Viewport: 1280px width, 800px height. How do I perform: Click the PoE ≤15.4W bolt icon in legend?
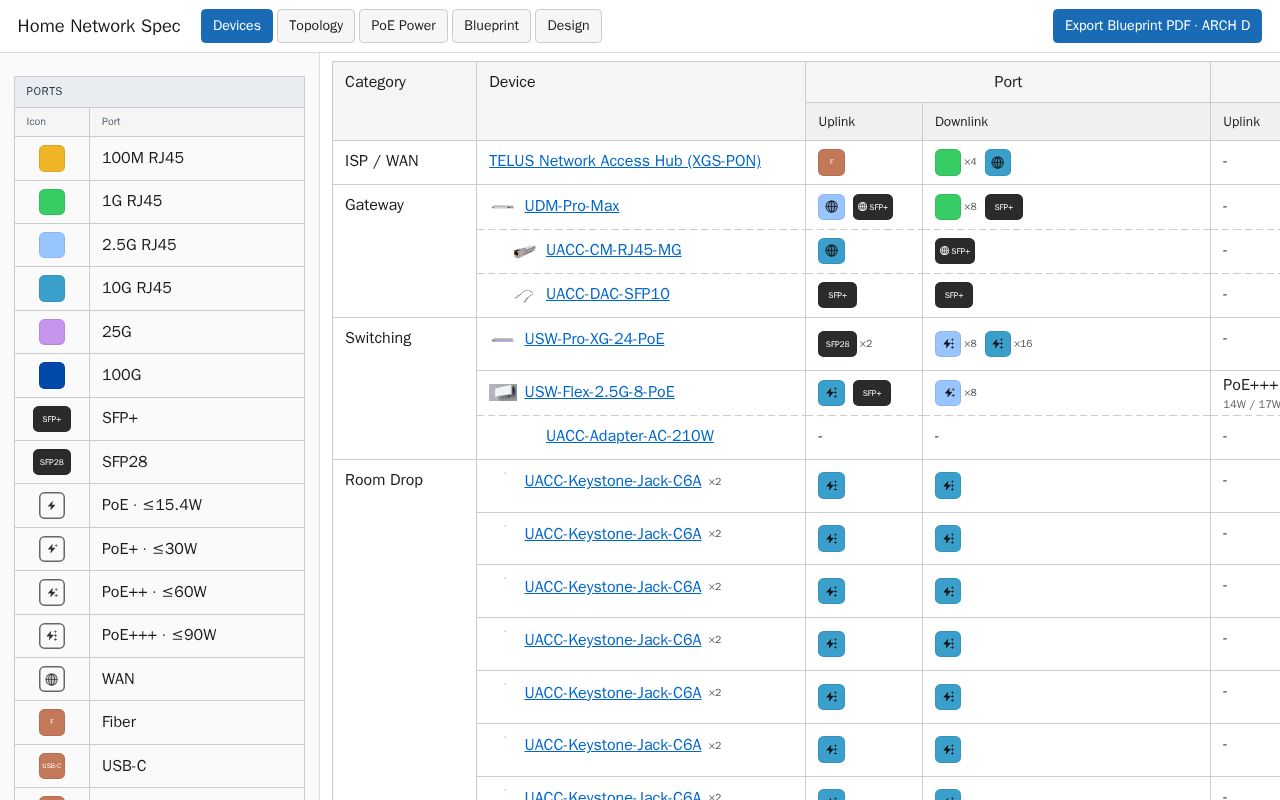coord(52,505)
